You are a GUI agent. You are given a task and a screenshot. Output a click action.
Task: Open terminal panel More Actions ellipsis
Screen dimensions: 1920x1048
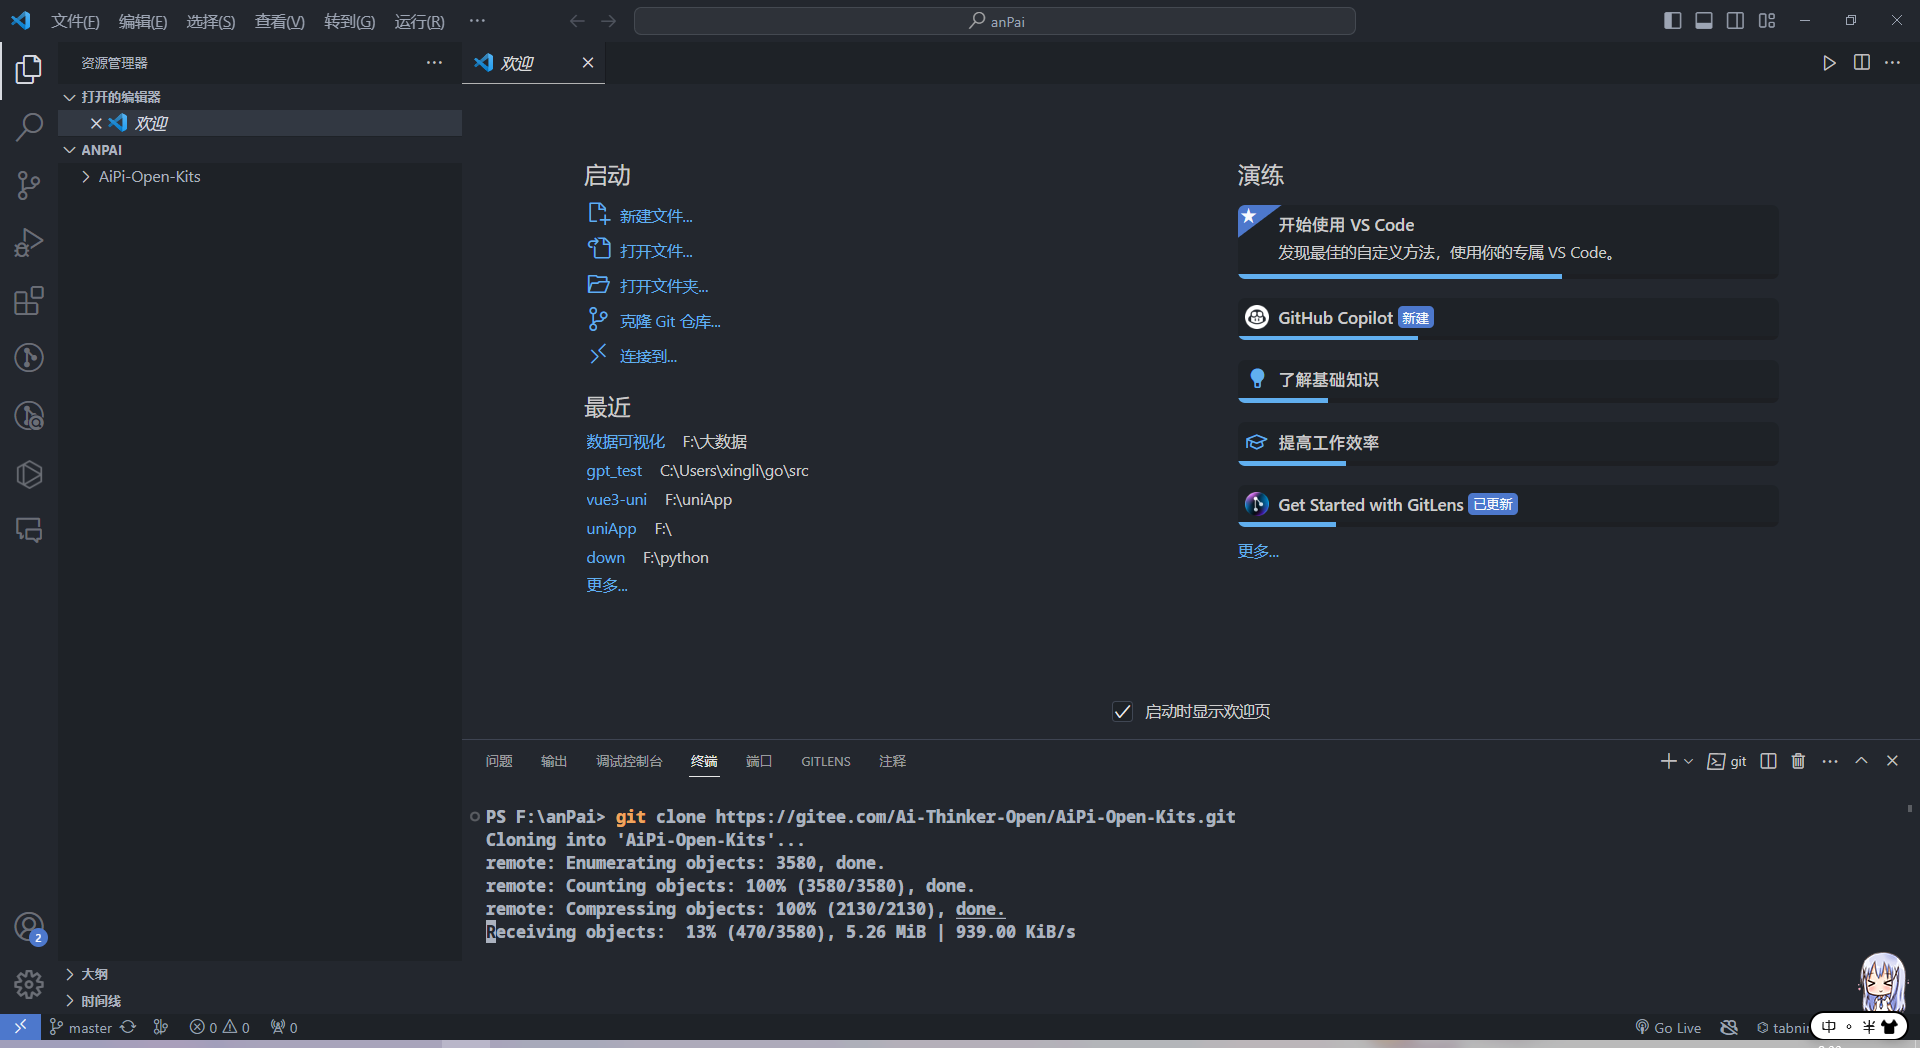click(x=1830, y=762)
